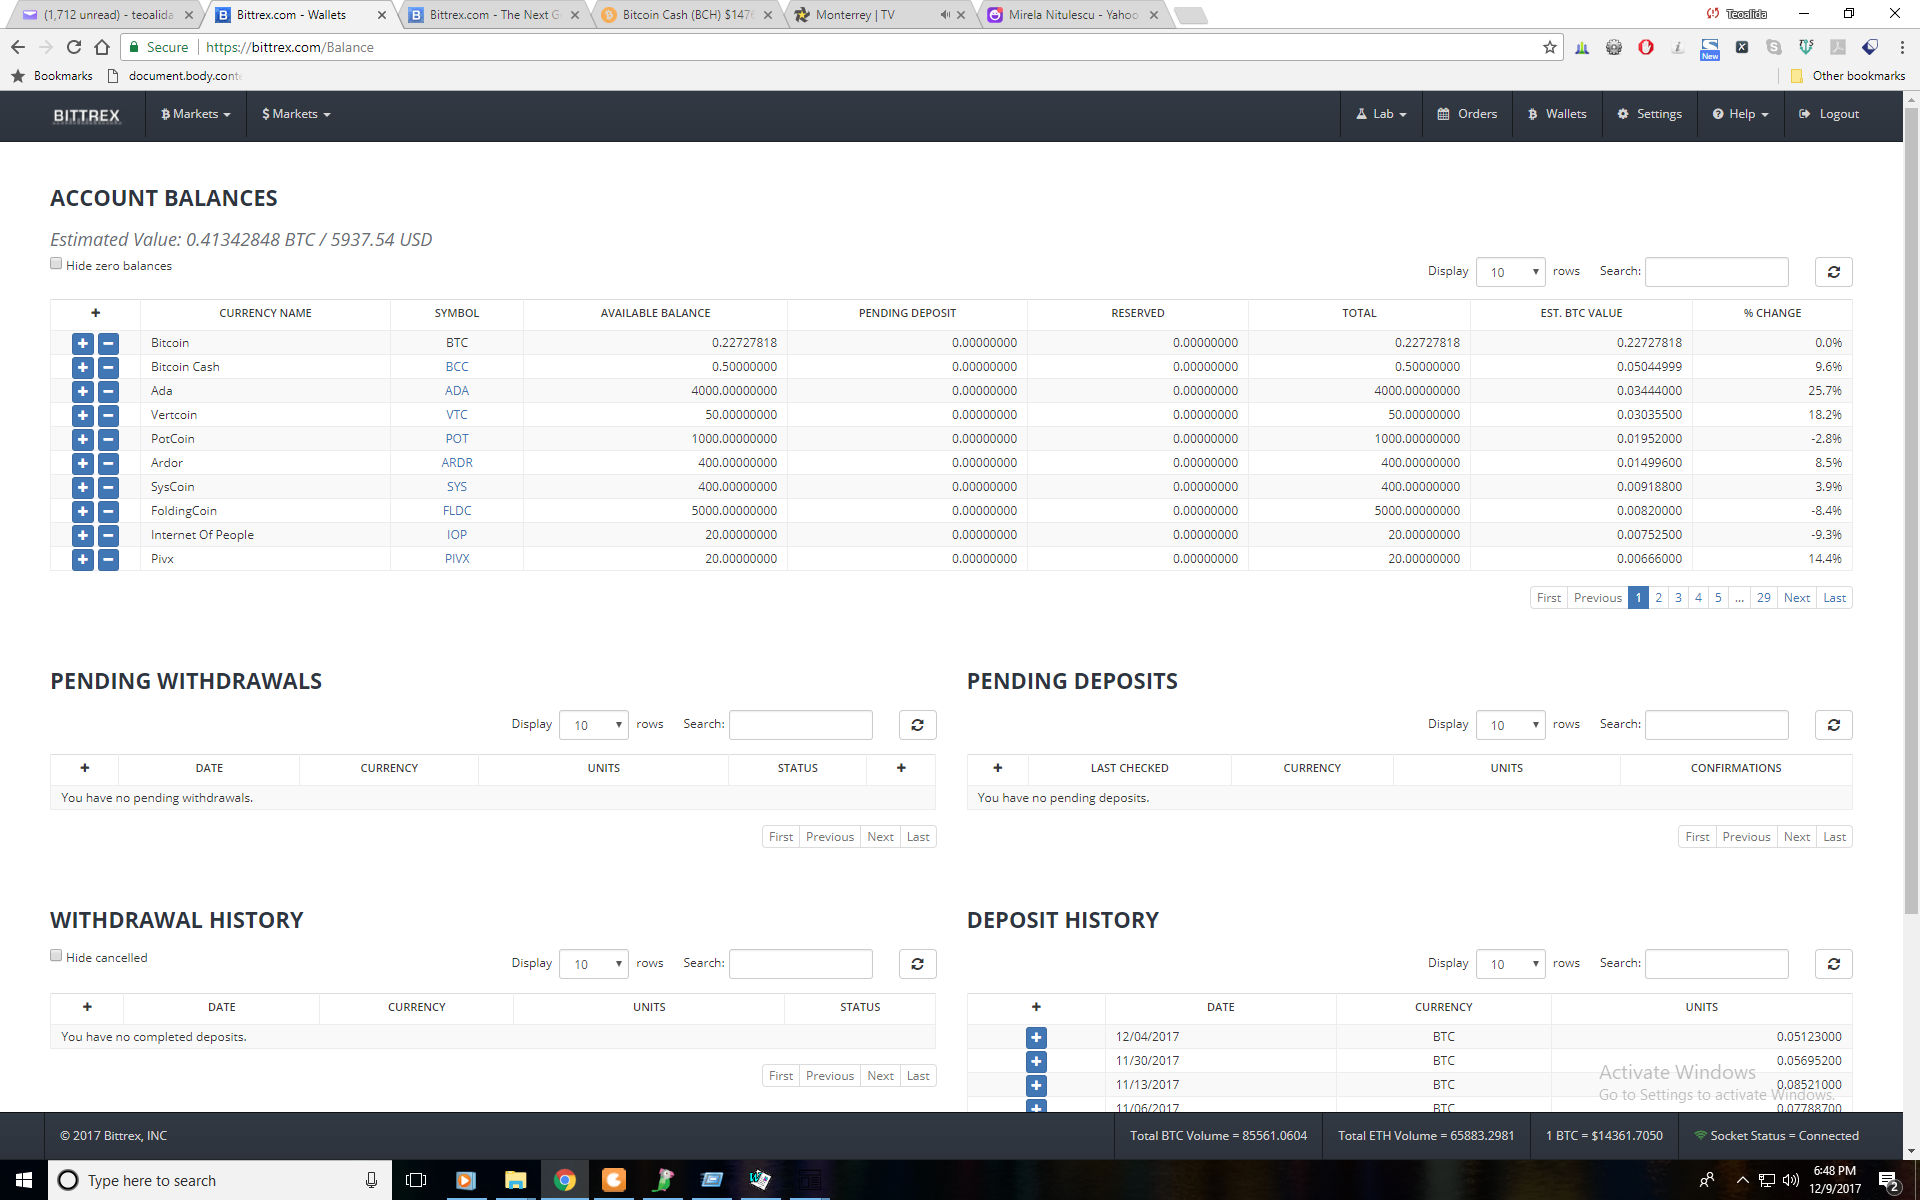Image resolution: width=1920 pixels, height=1200 pixels.
Task: Expand the Bitcoin Markets dropdown menu
Action: point(196,114)
